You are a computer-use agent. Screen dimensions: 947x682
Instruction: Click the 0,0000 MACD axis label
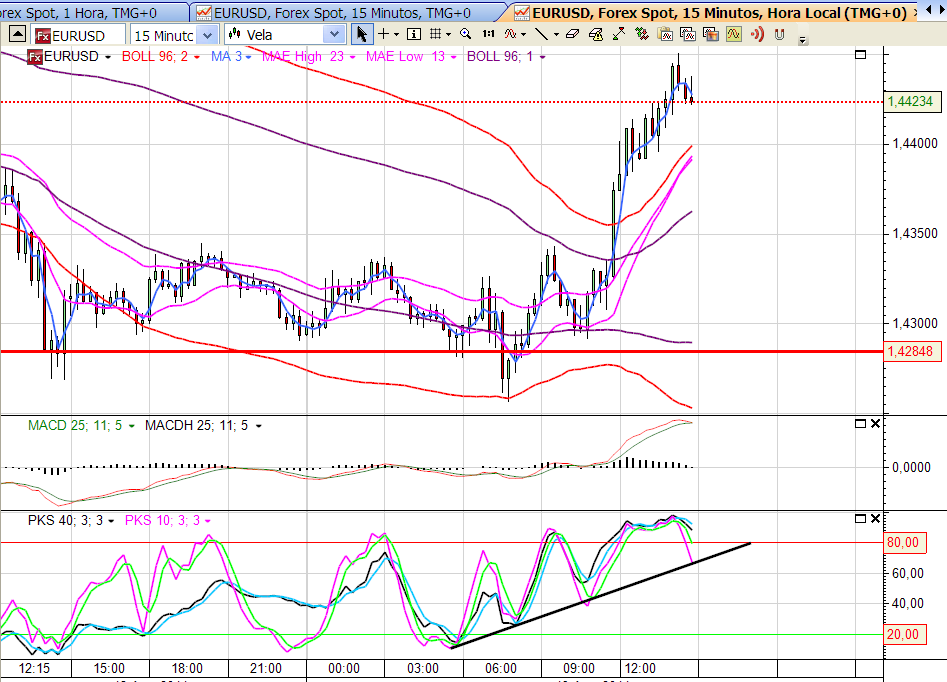911,468
